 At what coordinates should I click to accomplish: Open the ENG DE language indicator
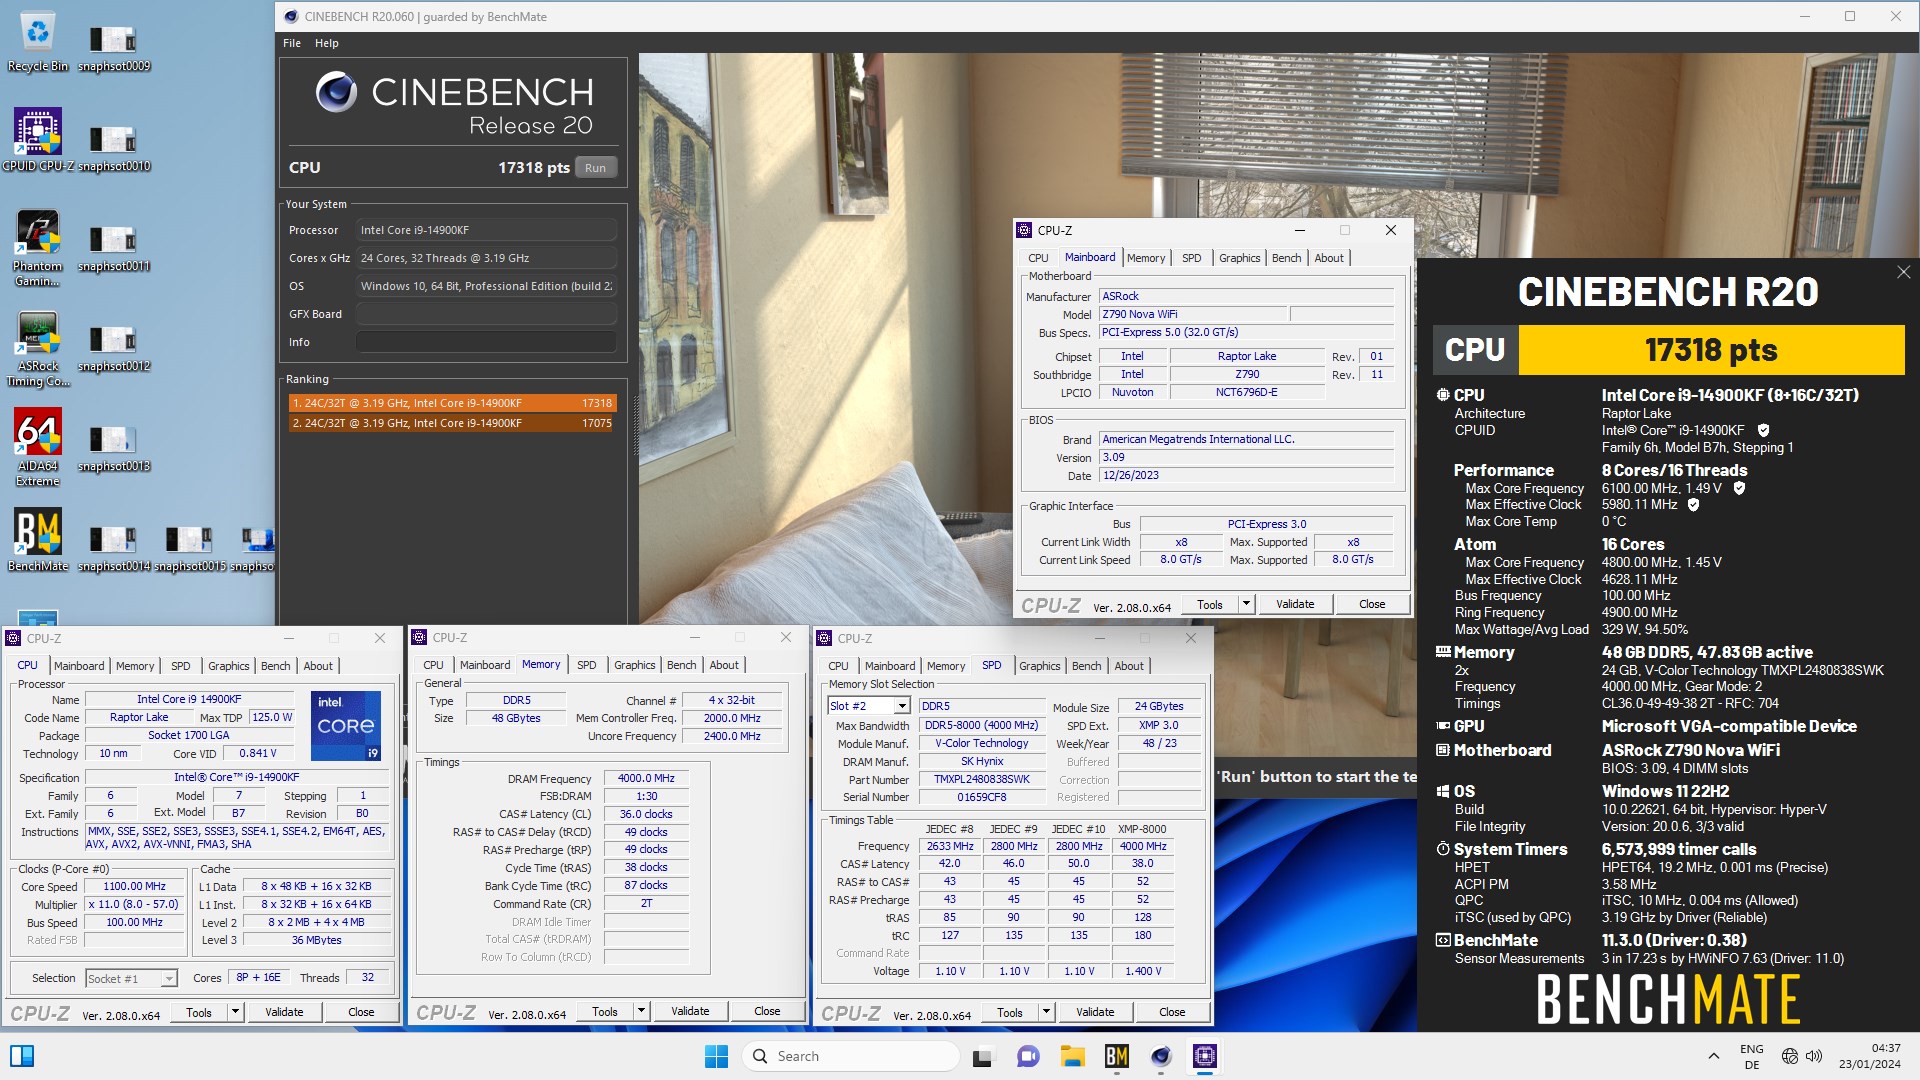(1752, 1056)
